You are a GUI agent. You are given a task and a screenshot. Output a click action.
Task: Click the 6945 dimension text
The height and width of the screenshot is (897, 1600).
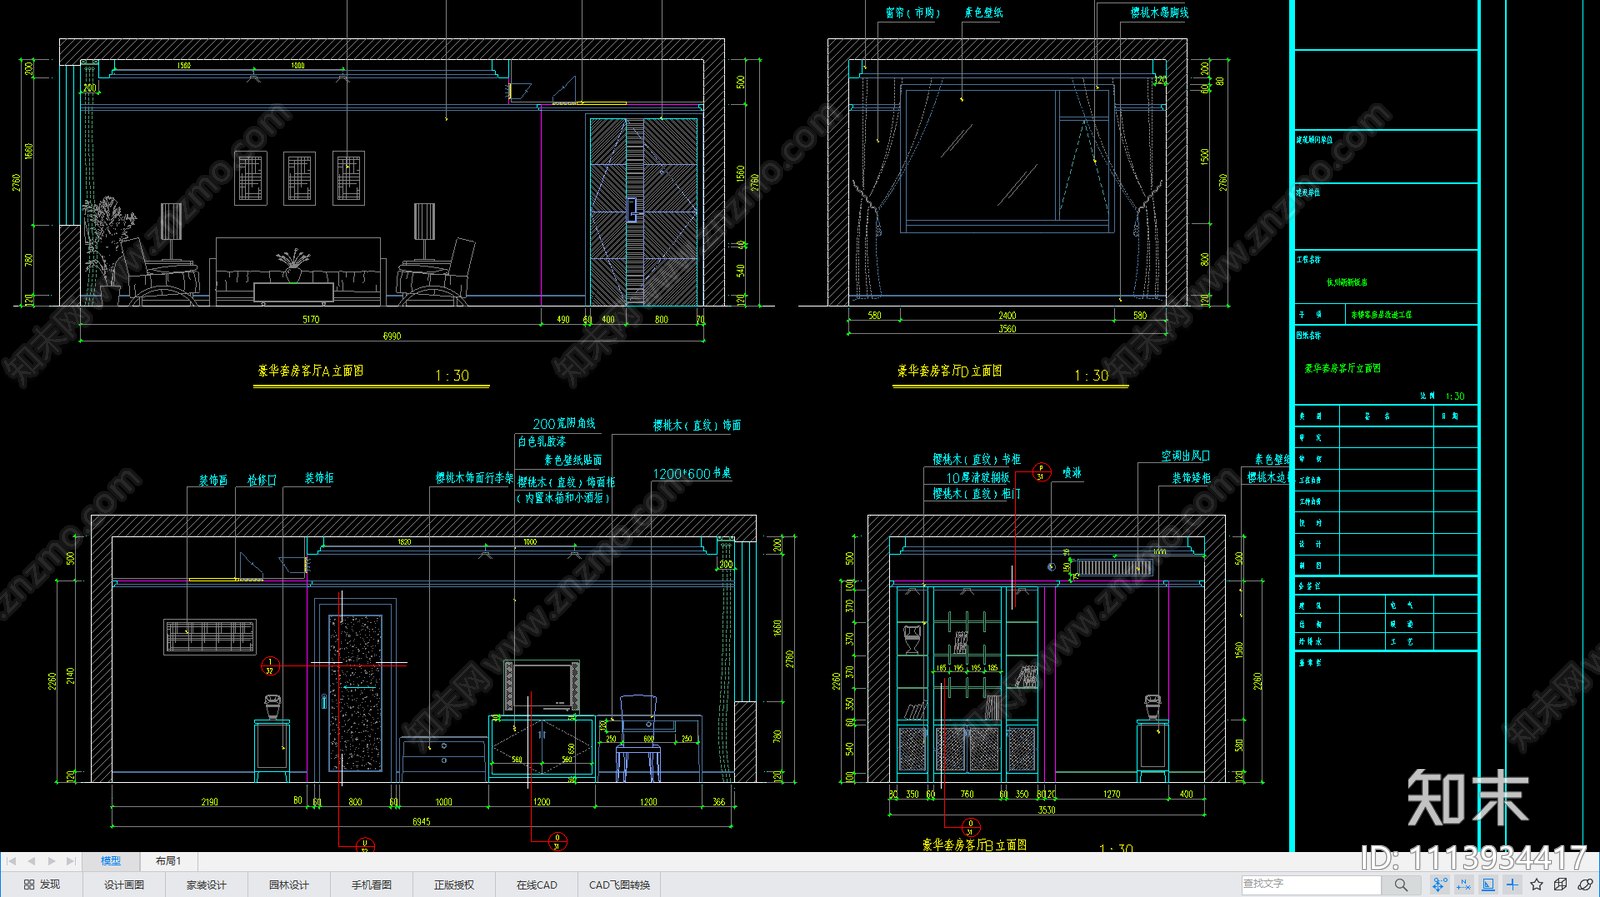tap(421, 822)
